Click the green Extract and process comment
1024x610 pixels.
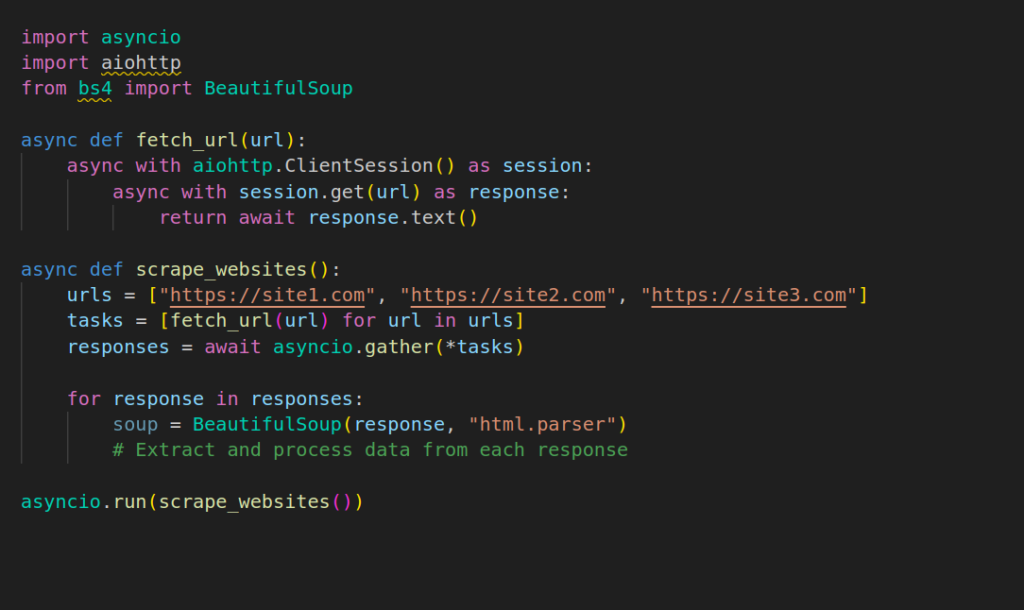pos(370,450)
